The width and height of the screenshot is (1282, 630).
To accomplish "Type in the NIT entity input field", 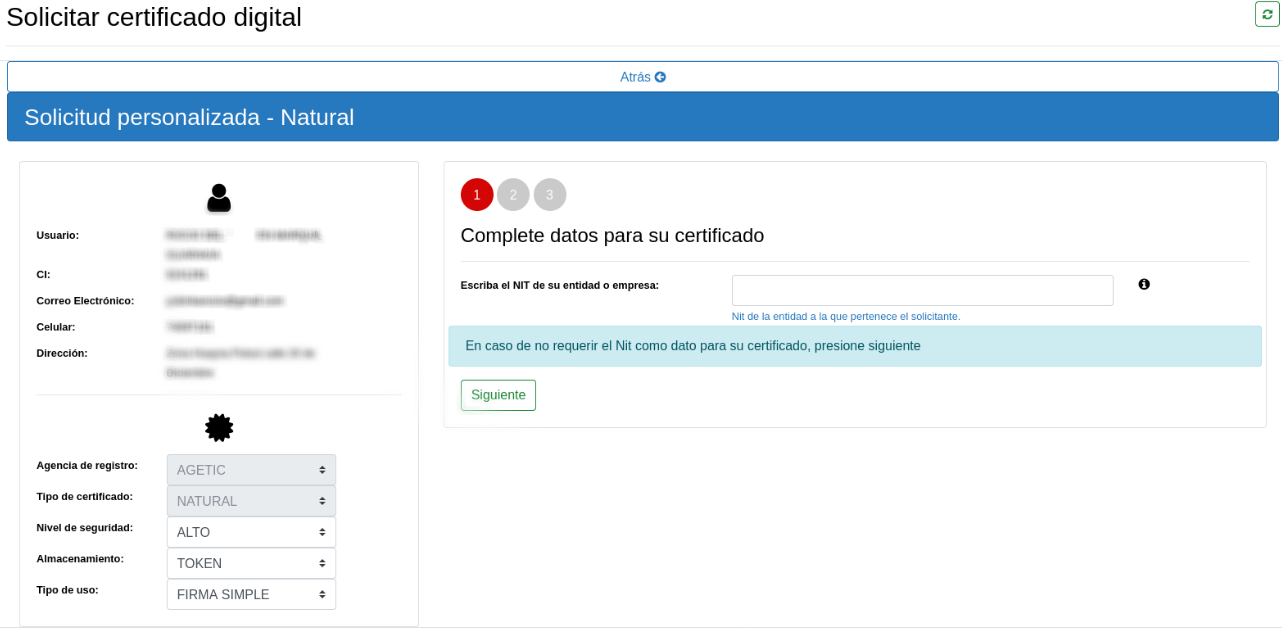I will point(922,290).
